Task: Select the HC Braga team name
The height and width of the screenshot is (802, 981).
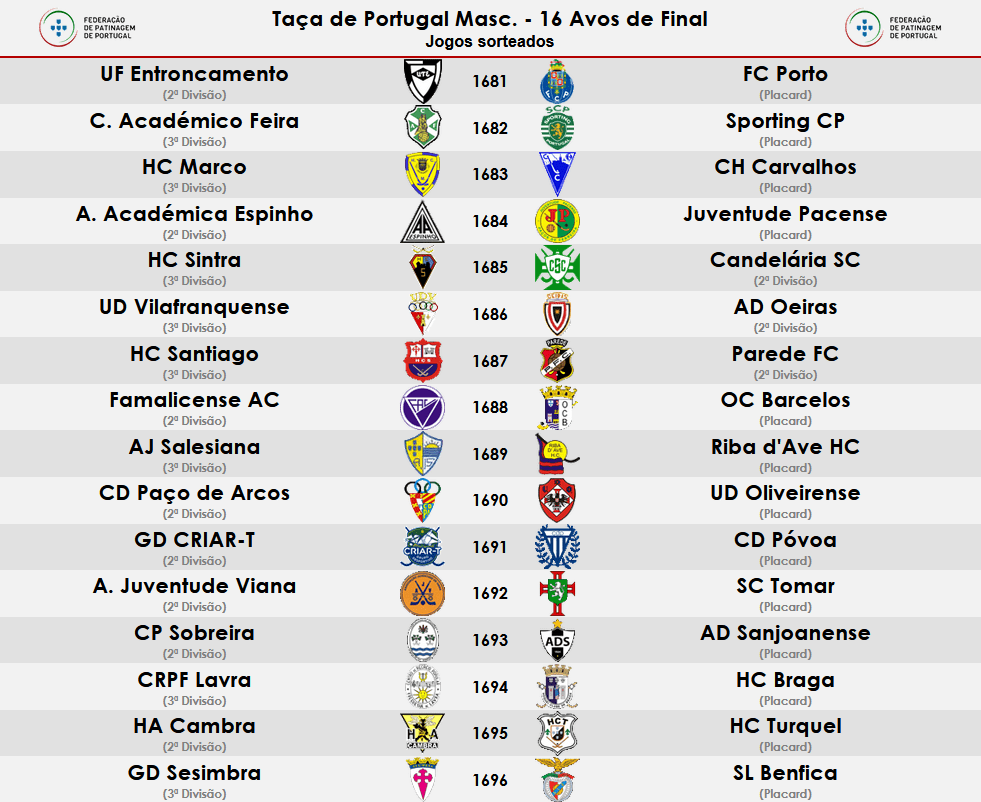Action: [x=785, y=680]
